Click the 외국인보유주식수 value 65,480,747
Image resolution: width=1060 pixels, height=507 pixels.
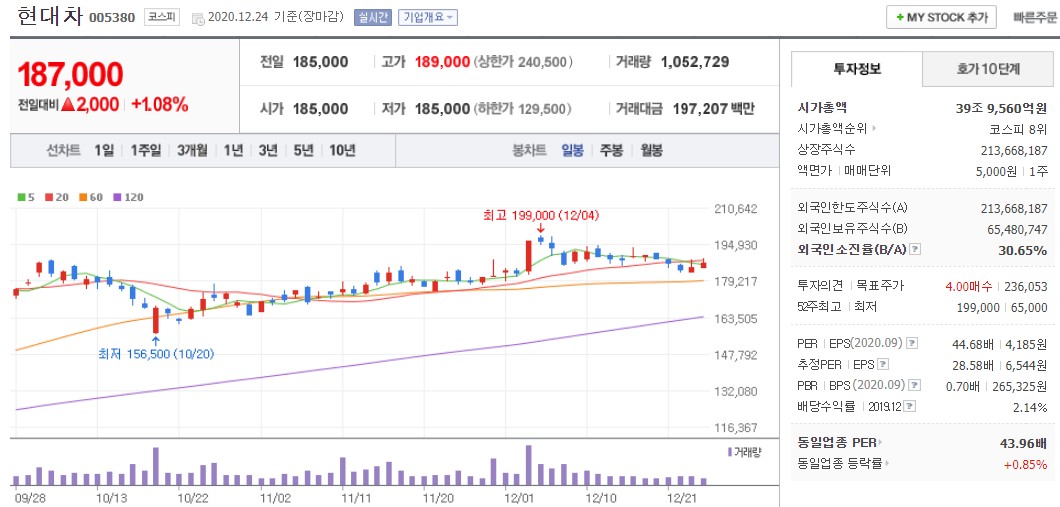1017,229
